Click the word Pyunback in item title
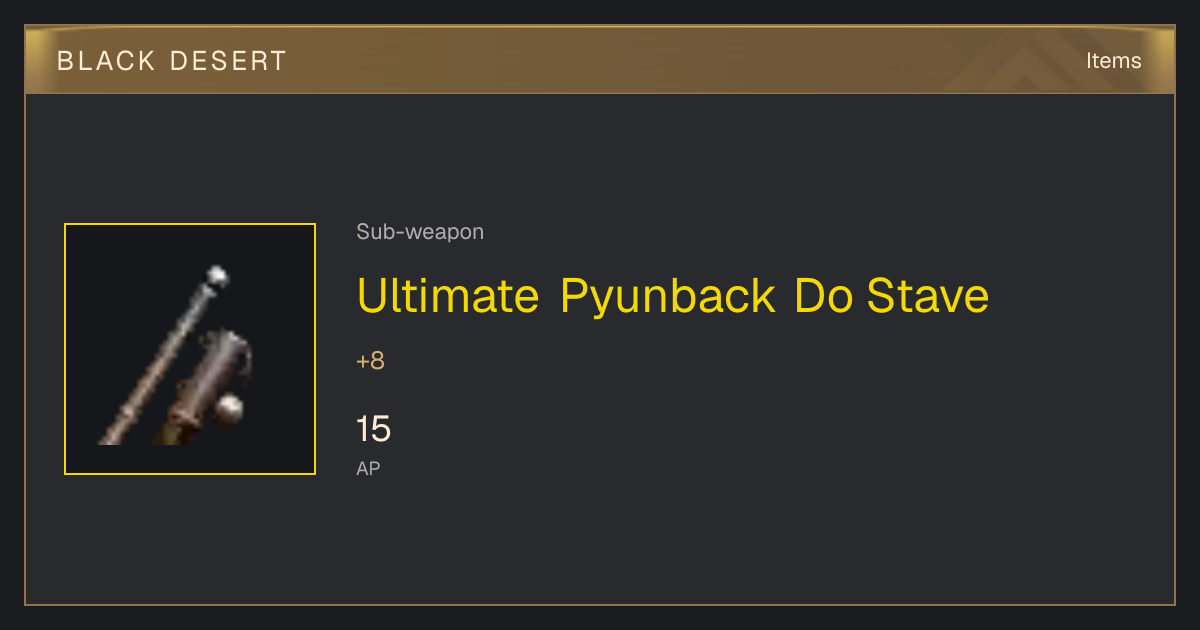Image resolution: width=1200 pixels, height=630 pixels. 667,296
